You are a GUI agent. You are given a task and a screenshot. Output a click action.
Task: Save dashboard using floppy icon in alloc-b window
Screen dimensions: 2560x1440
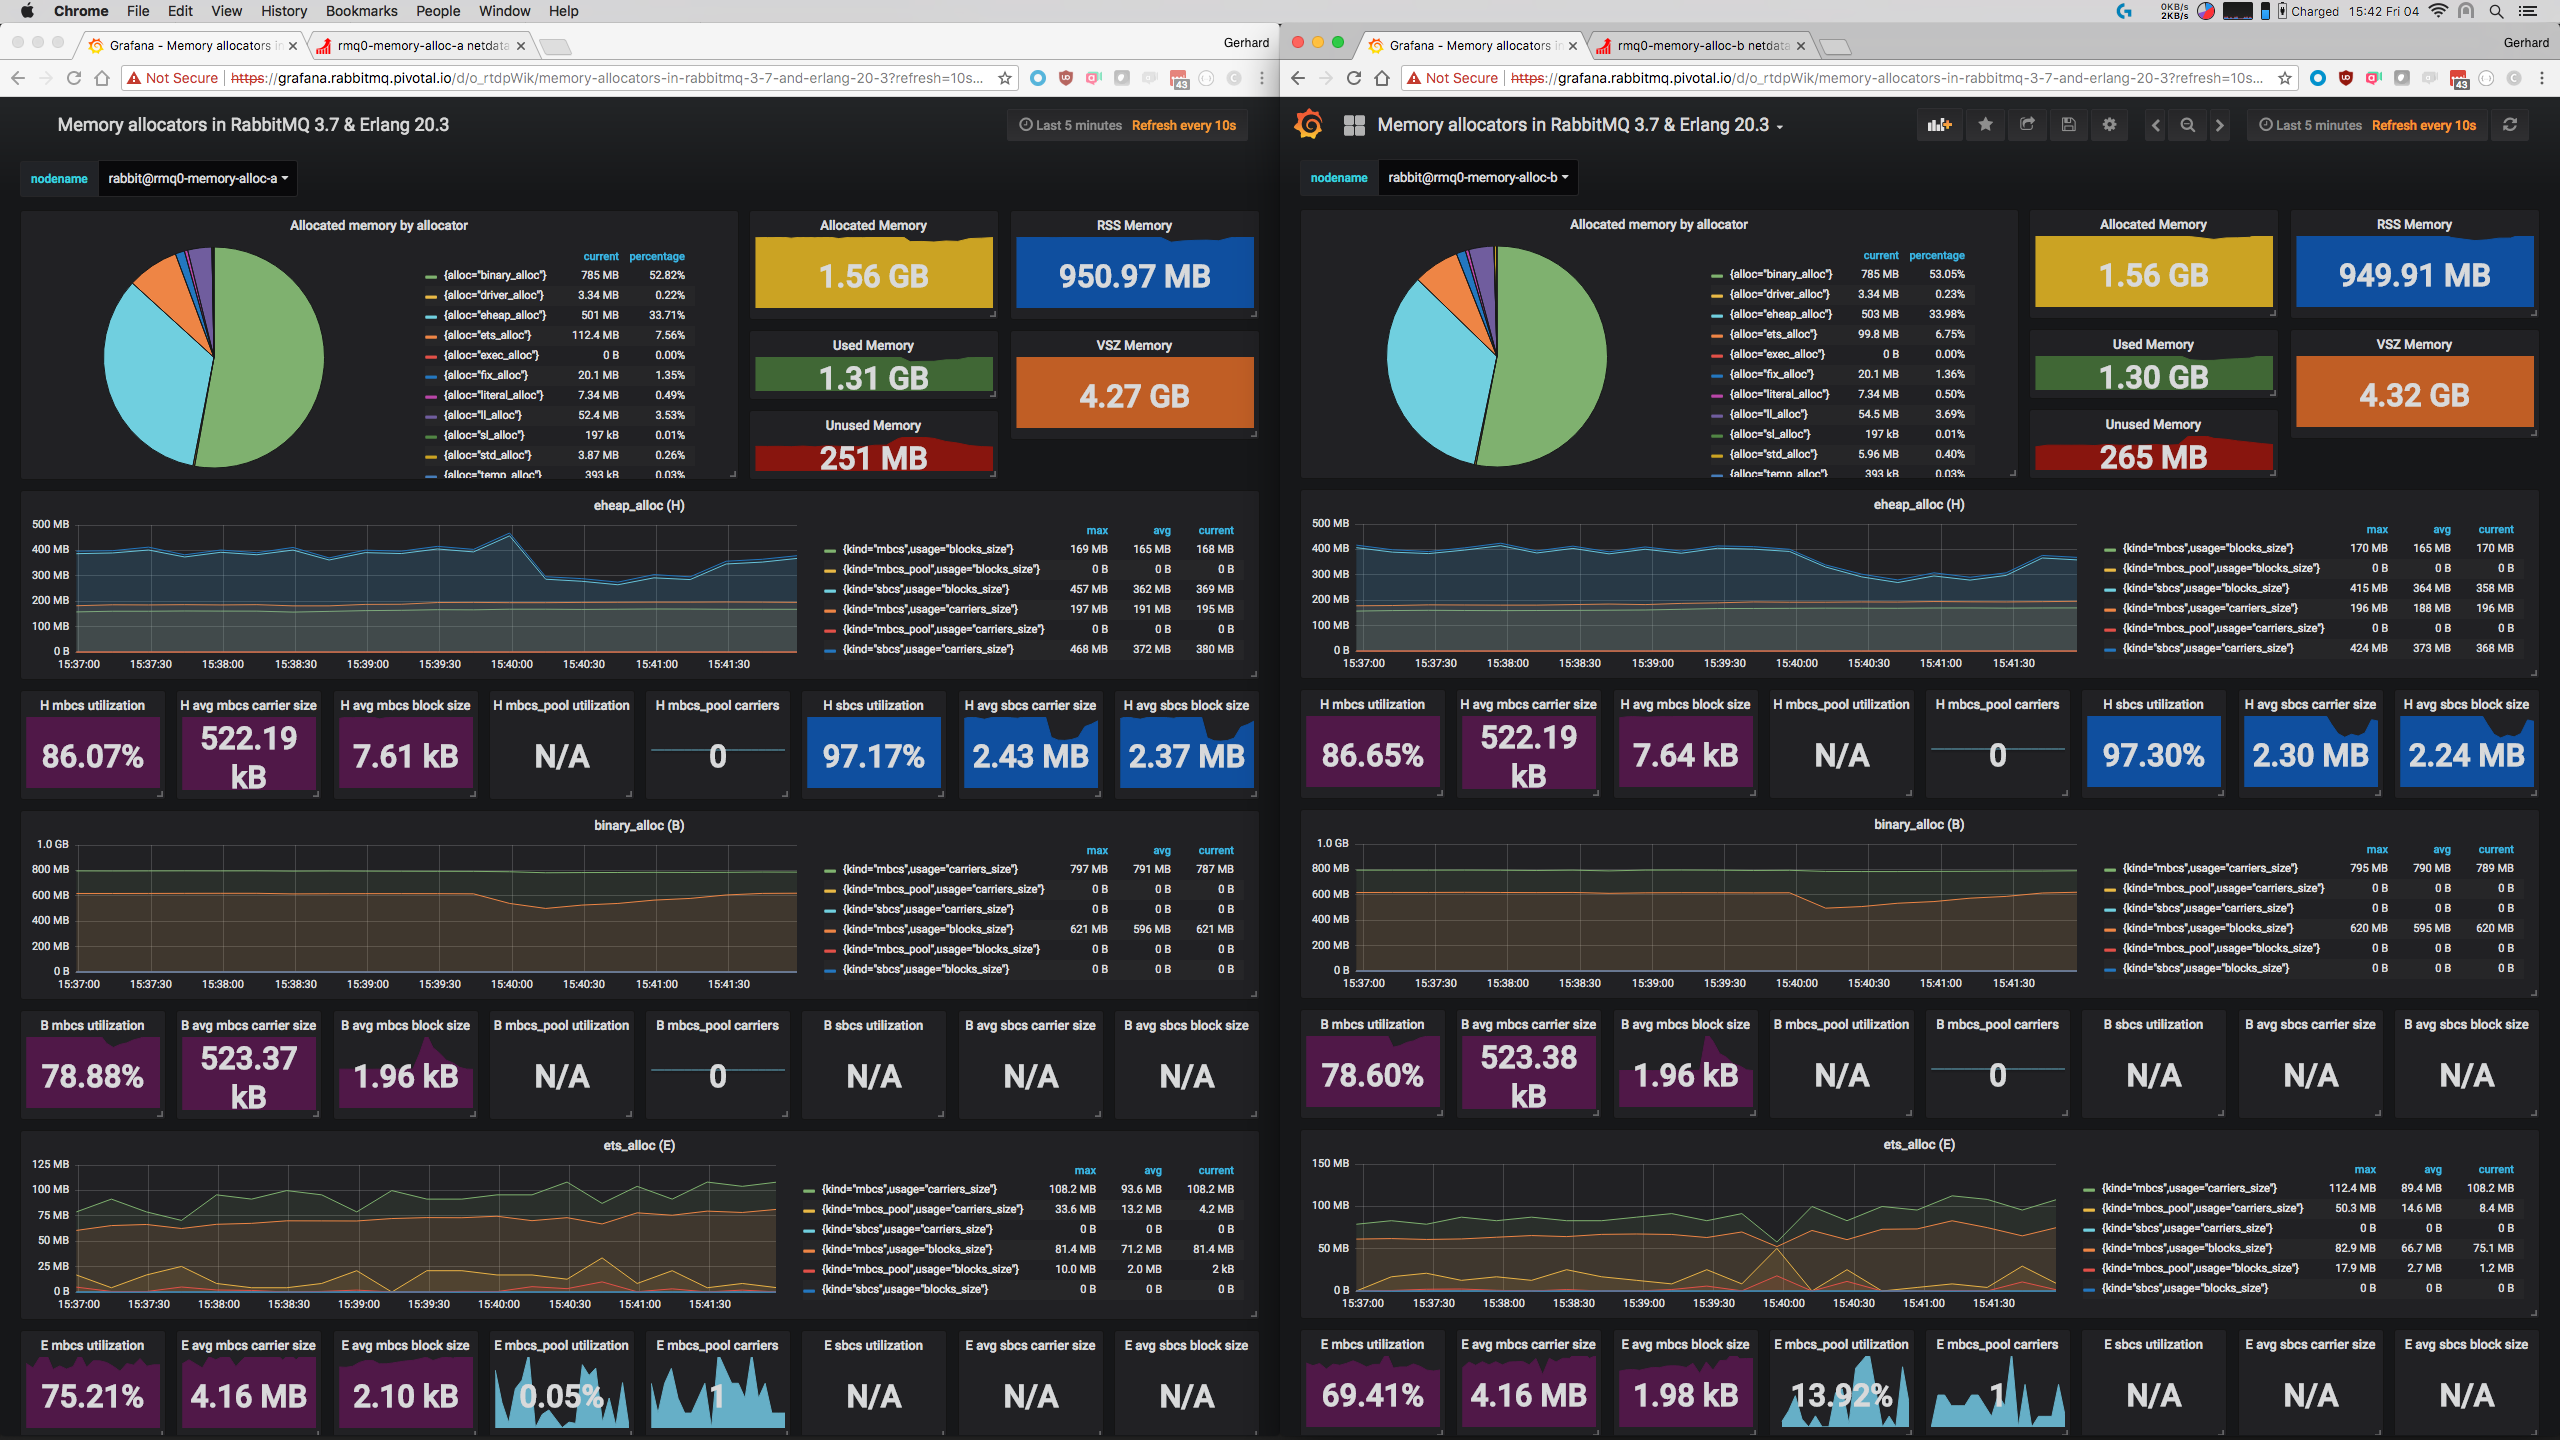click(x=2068, y=125)
